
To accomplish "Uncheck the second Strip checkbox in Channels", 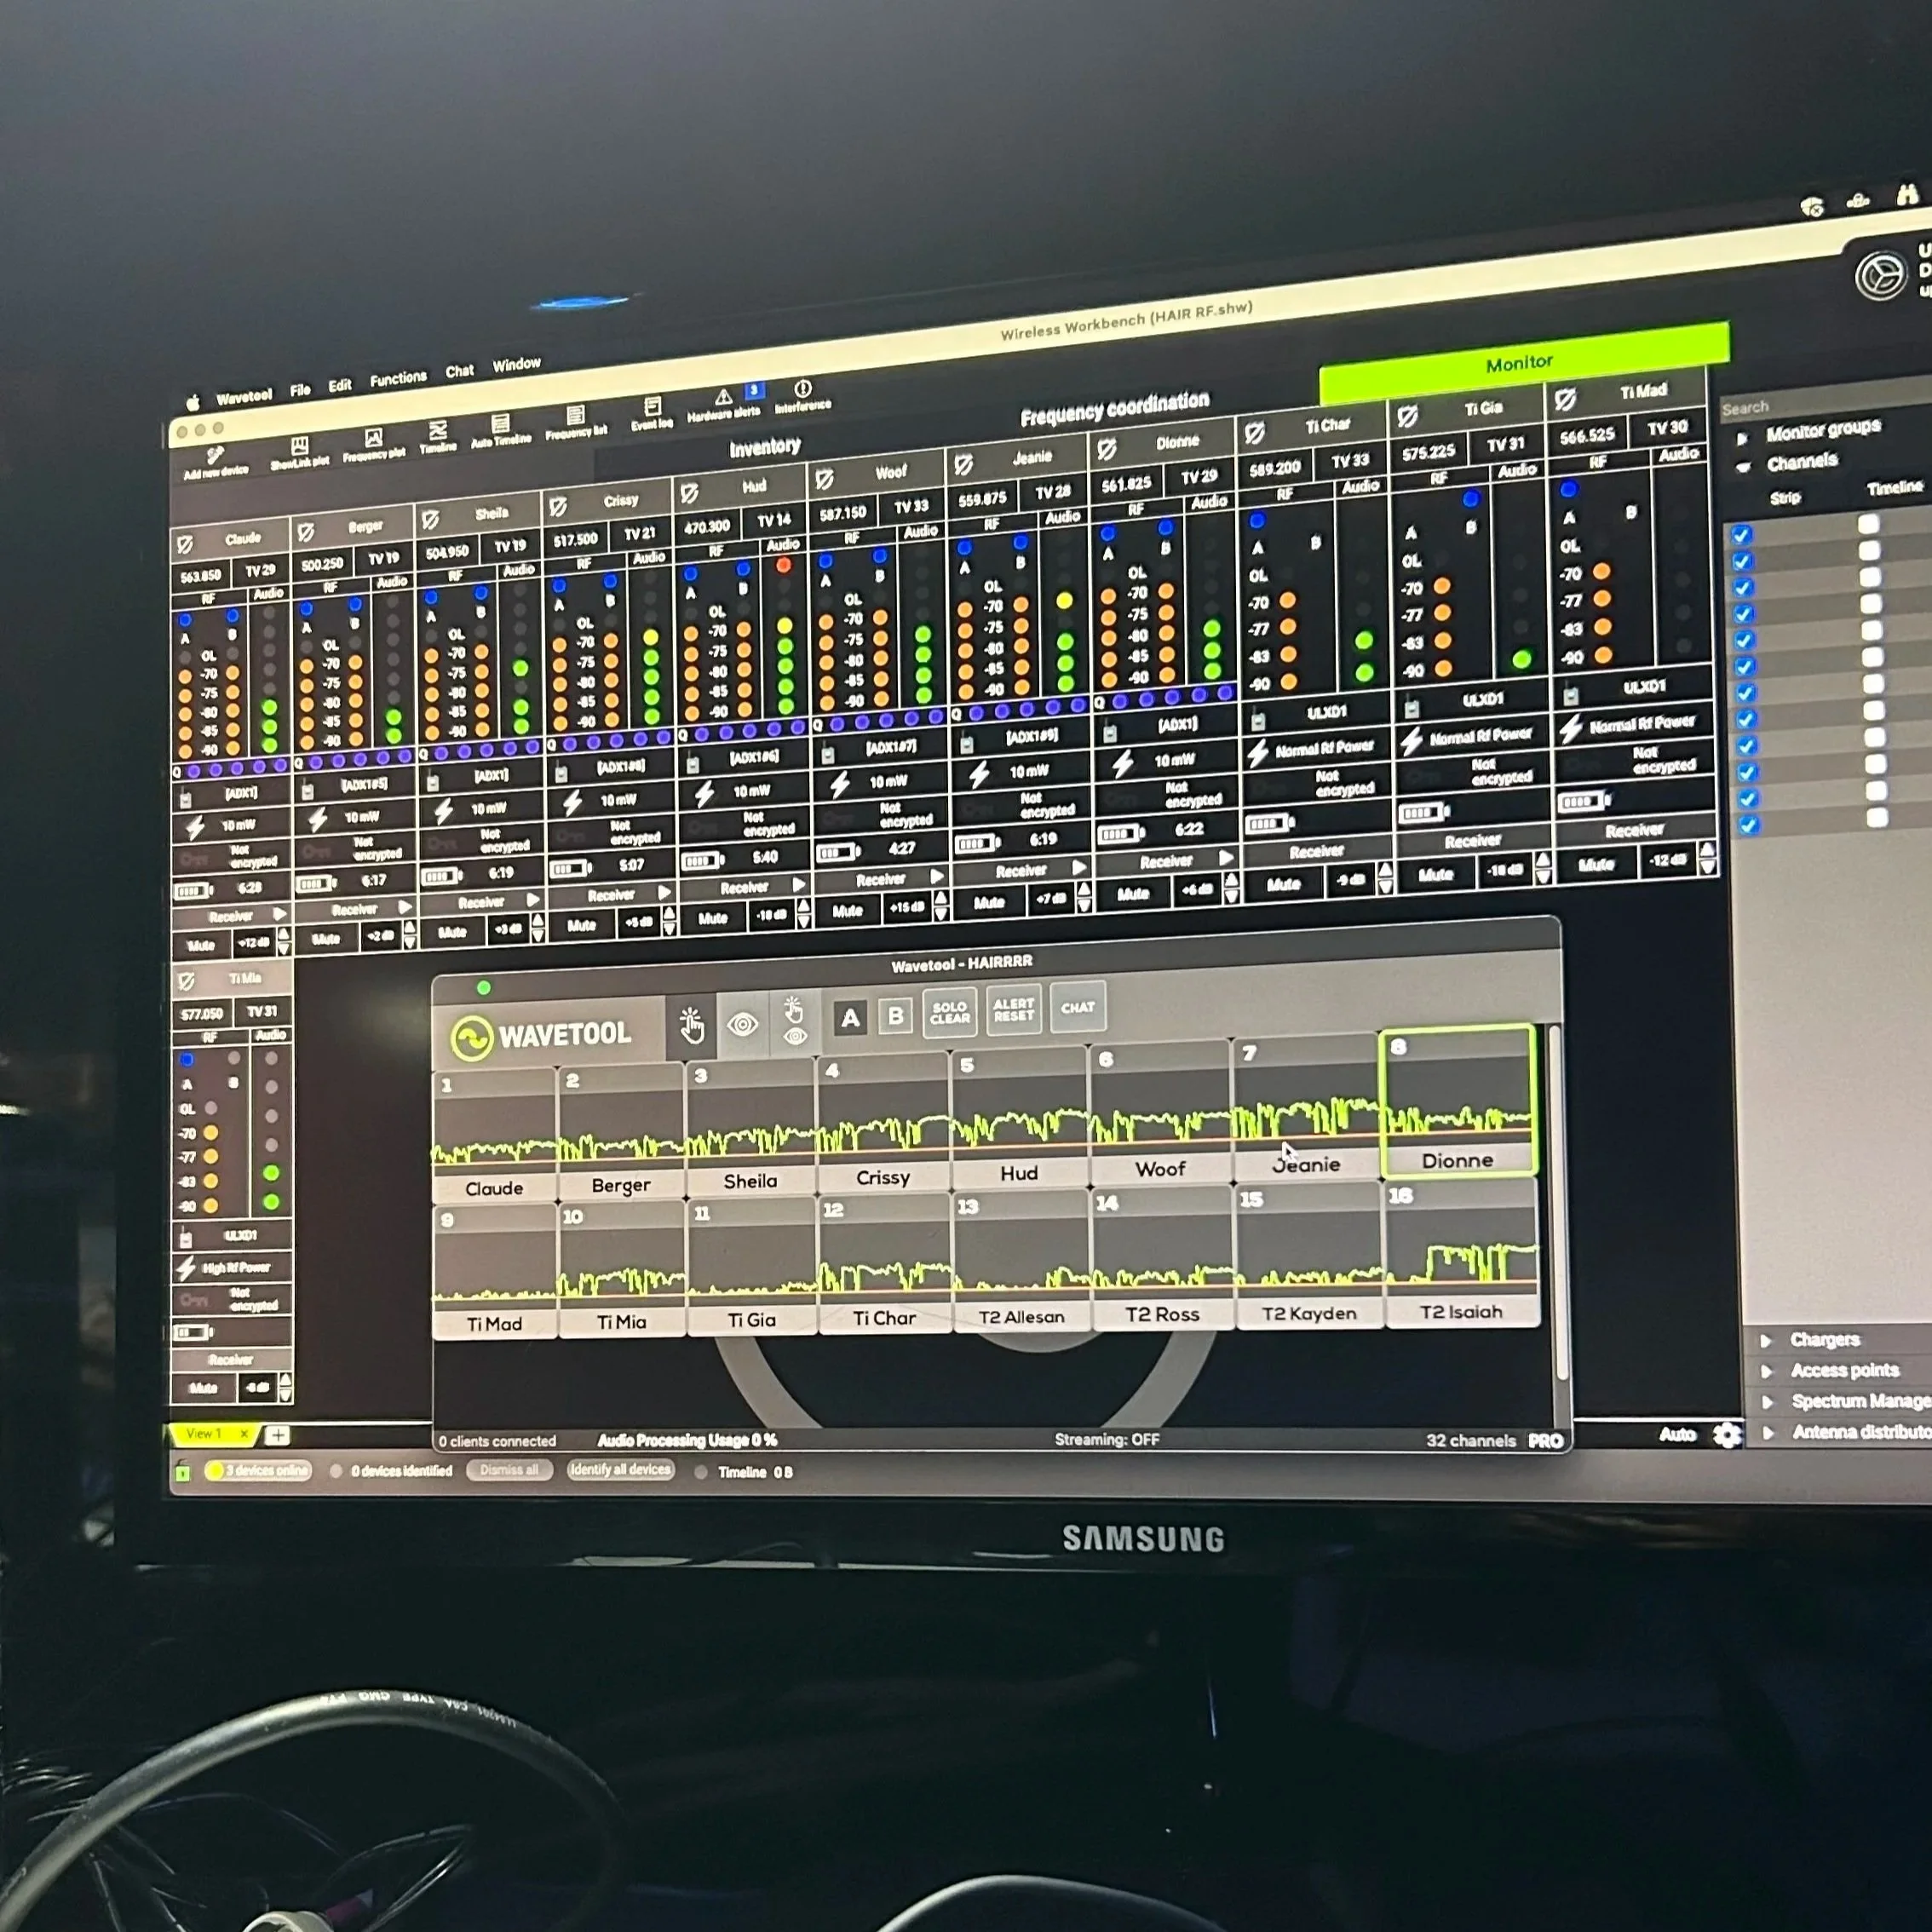I will click(1743, 561).
